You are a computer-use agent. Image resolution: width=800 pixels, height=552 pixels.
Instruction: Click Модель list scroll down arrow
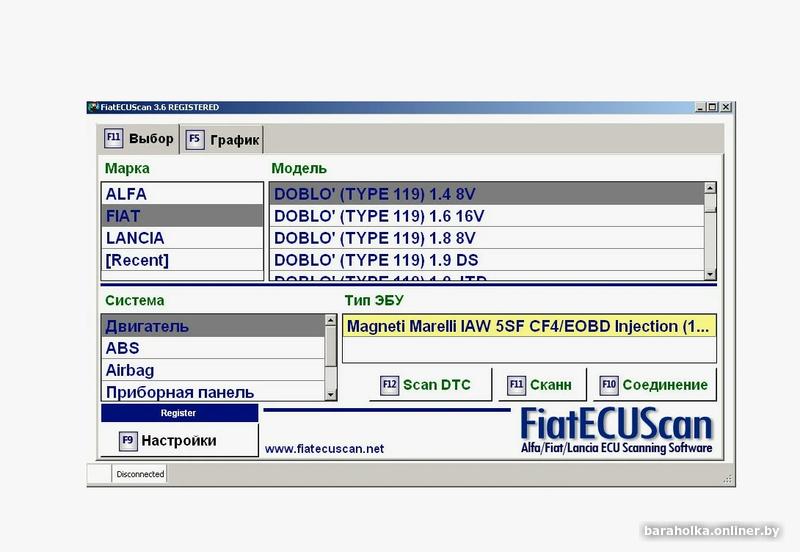(x=710, y=274)
